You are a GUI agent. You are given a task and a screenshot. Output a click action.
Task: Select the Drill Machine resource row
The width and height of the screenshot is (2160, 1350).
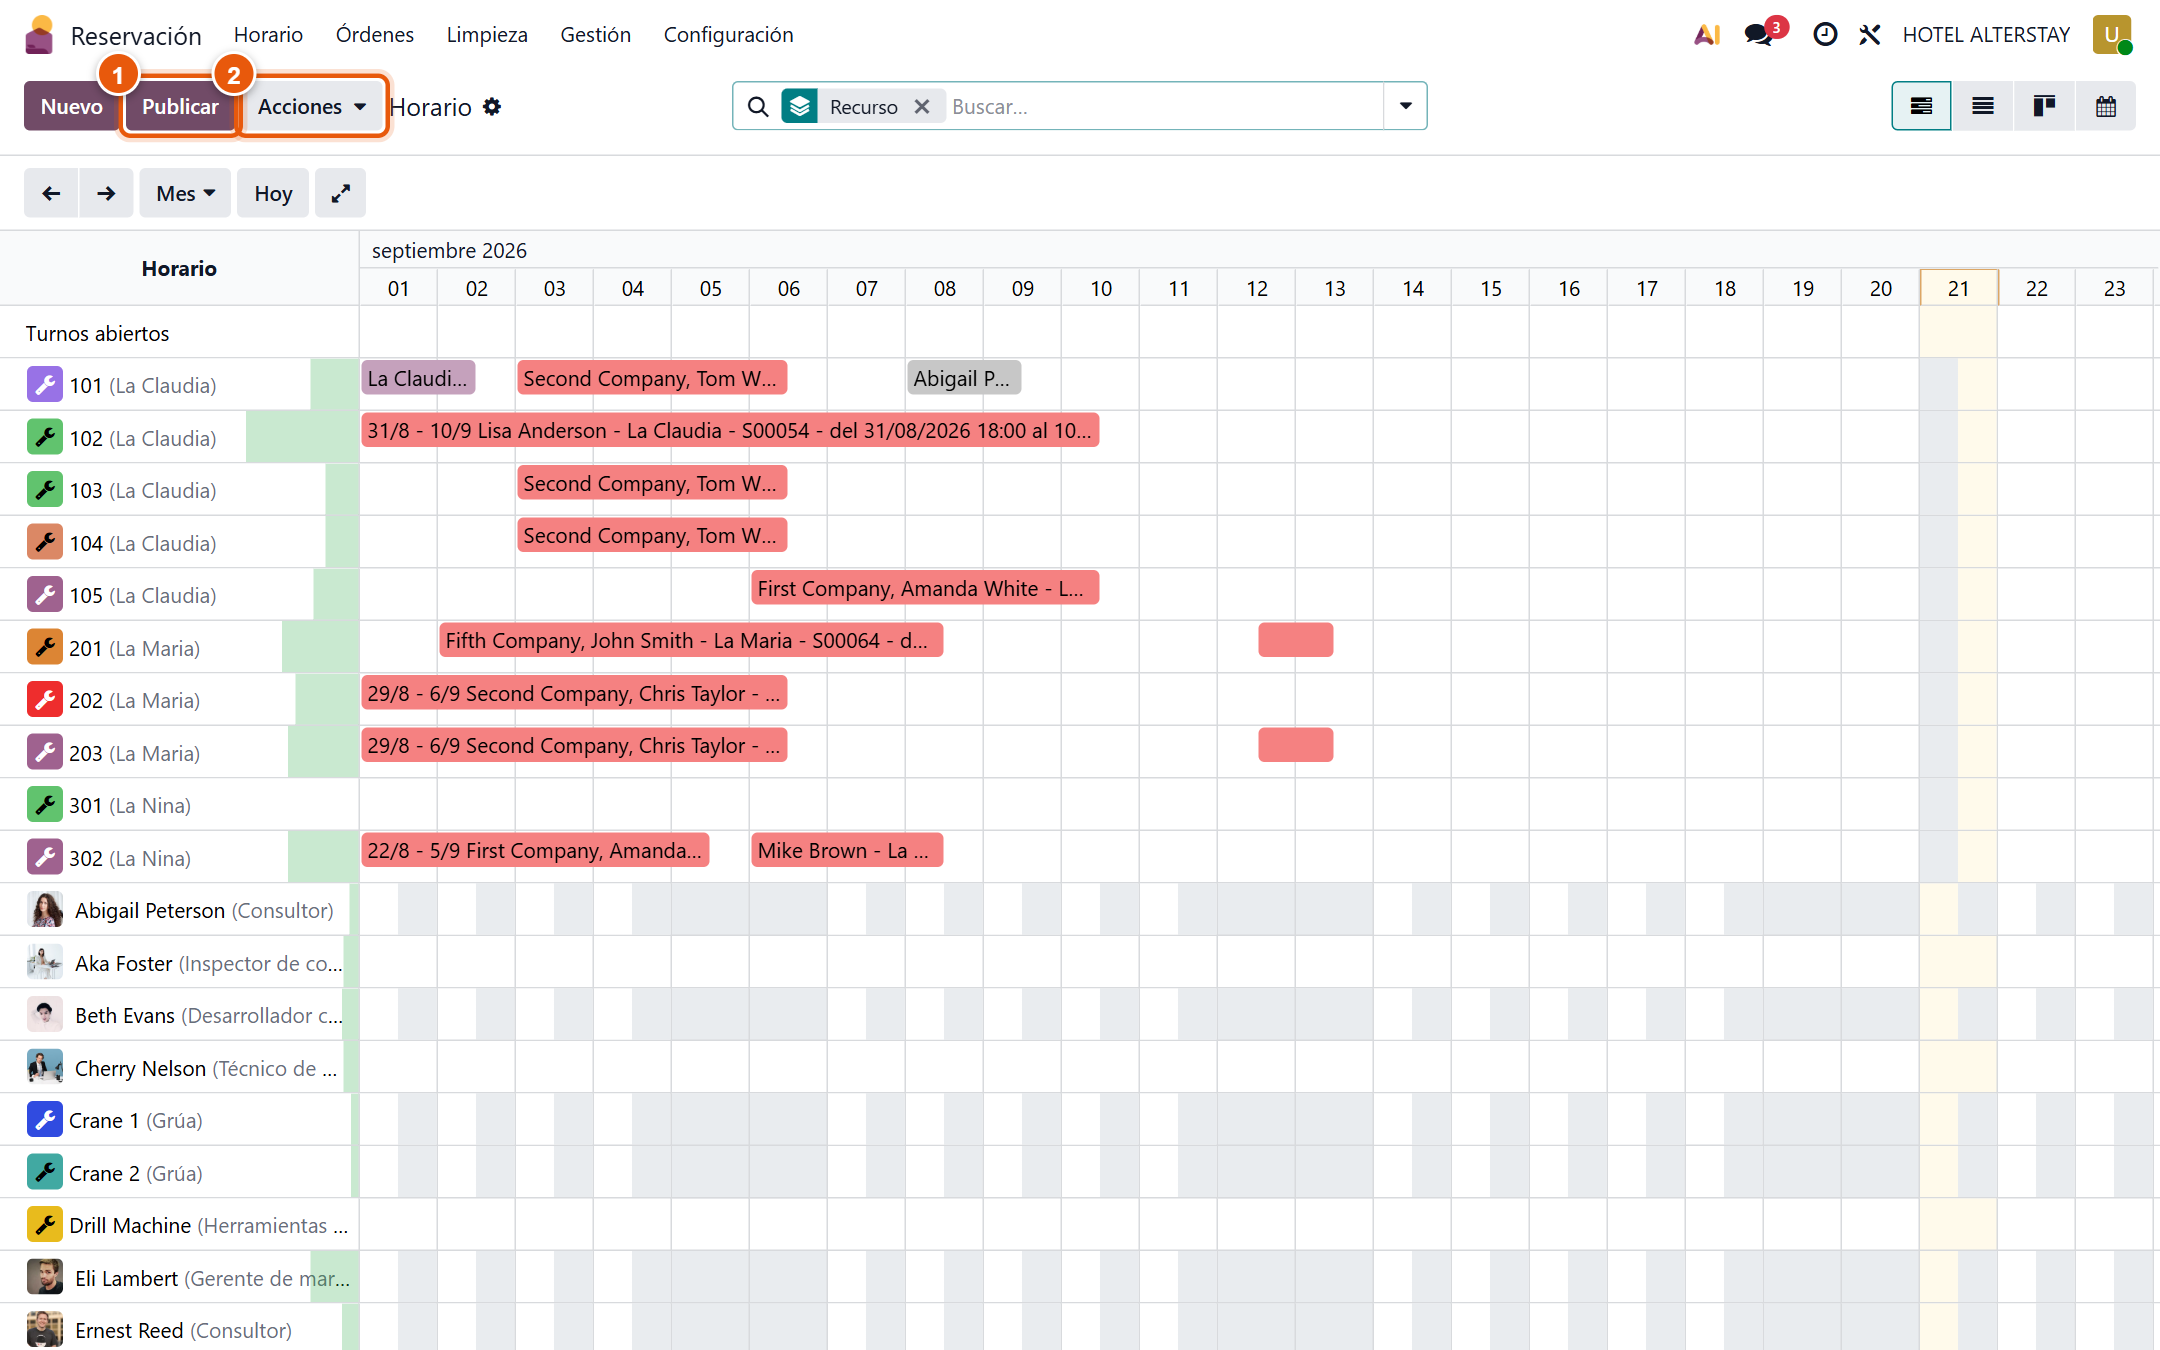coord(180,1225)
